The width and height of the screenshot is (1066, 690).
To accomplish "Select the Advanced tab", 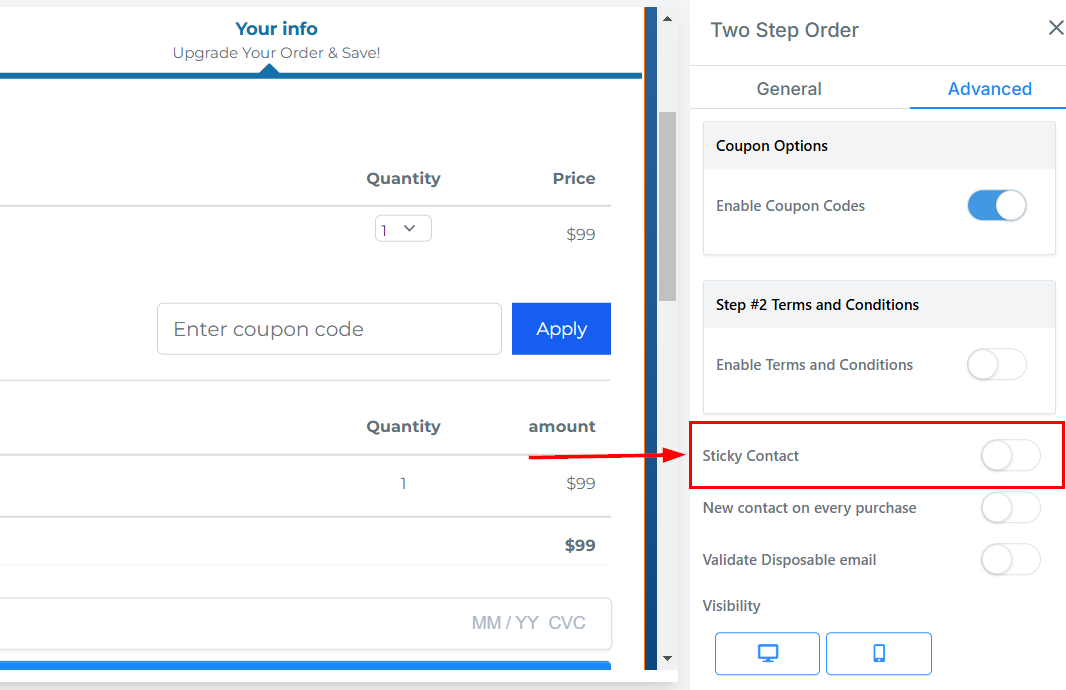I will coord(989,89).
